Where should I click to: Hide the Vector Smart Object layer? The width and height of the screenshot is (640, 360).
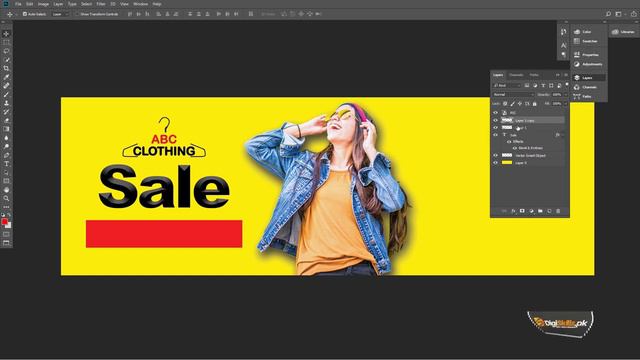496,156
